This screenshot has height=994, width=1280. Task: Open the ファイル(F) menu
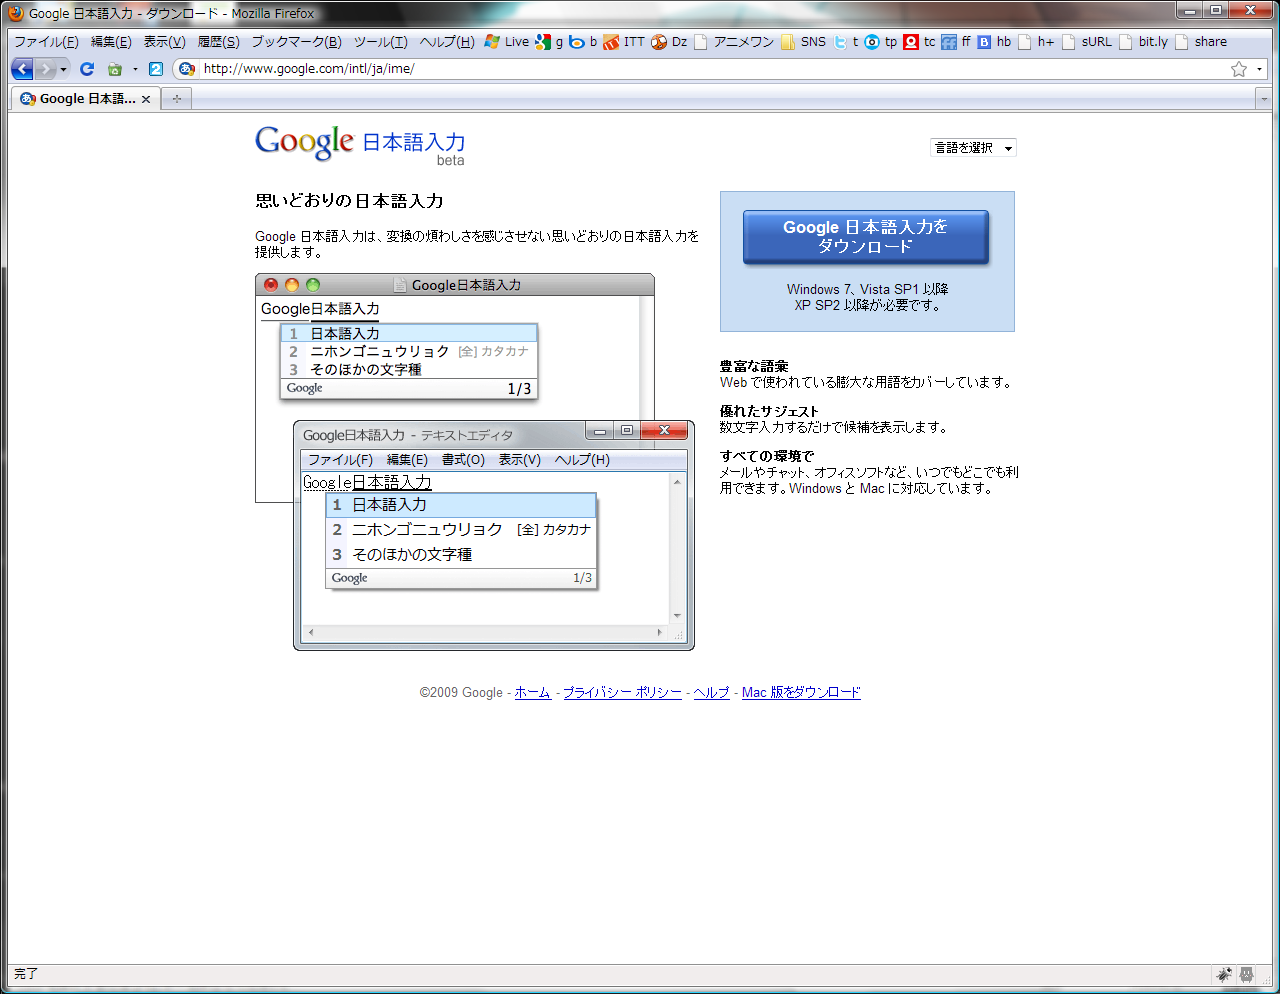[46, 42]
